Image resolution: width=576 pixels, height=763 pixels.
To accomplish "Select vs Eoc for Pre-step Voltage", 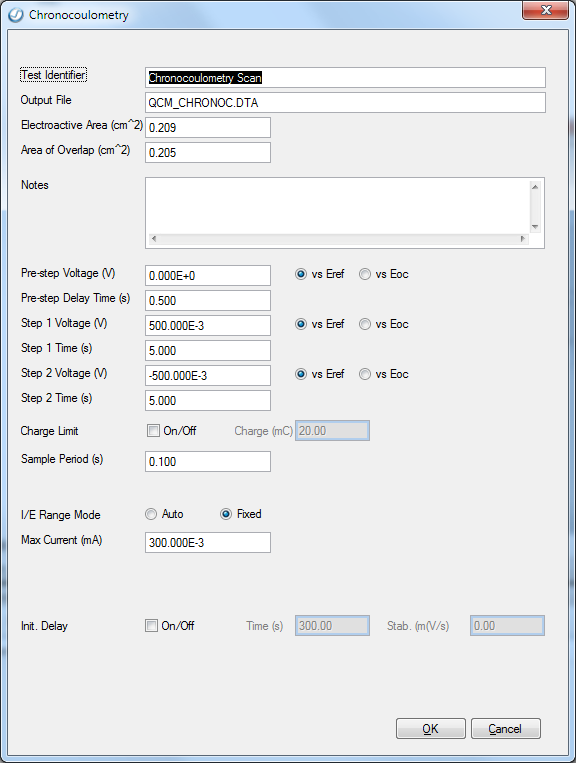I will point(365,274).
